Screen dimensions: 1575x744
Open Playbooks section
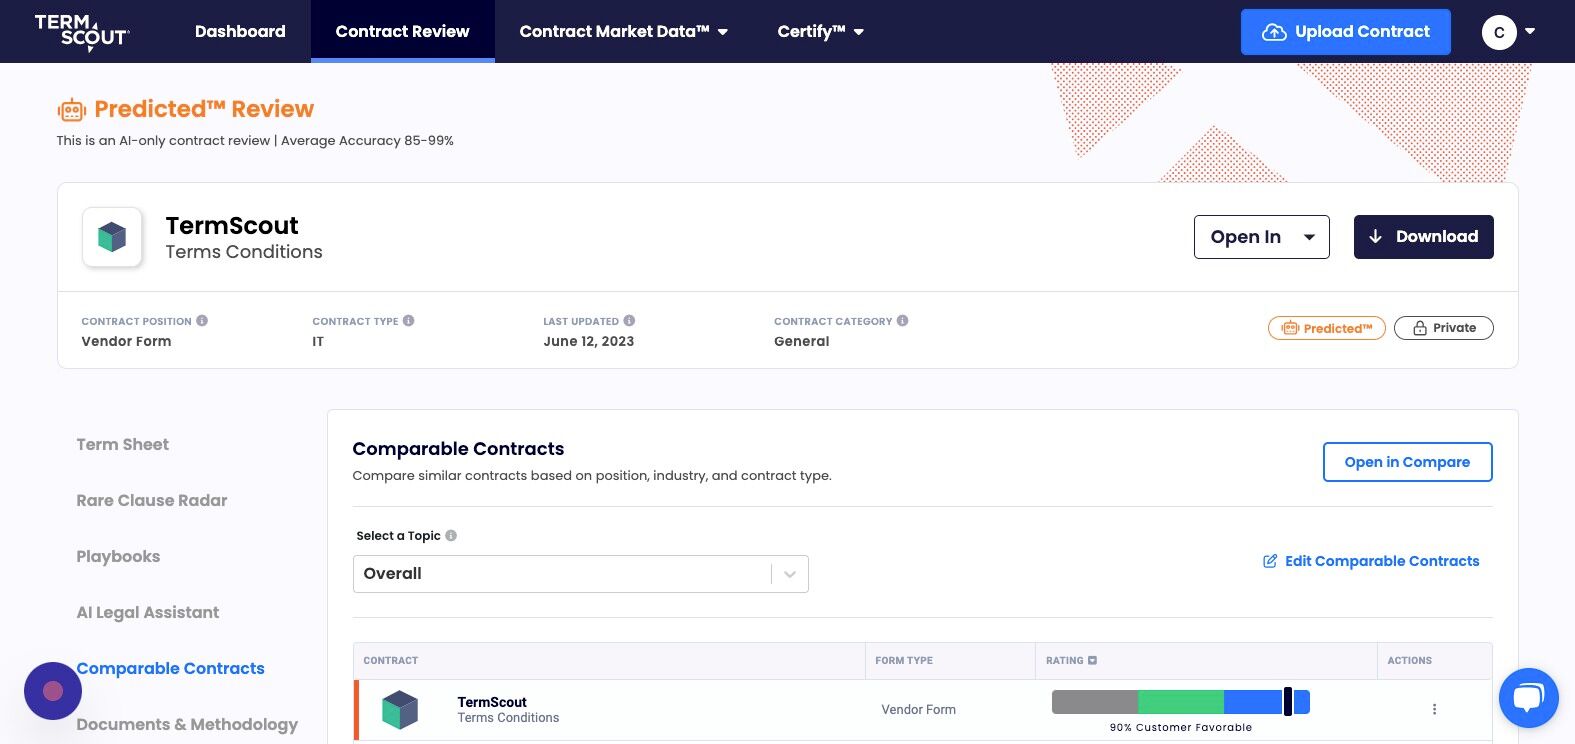(x=118, y=556)
